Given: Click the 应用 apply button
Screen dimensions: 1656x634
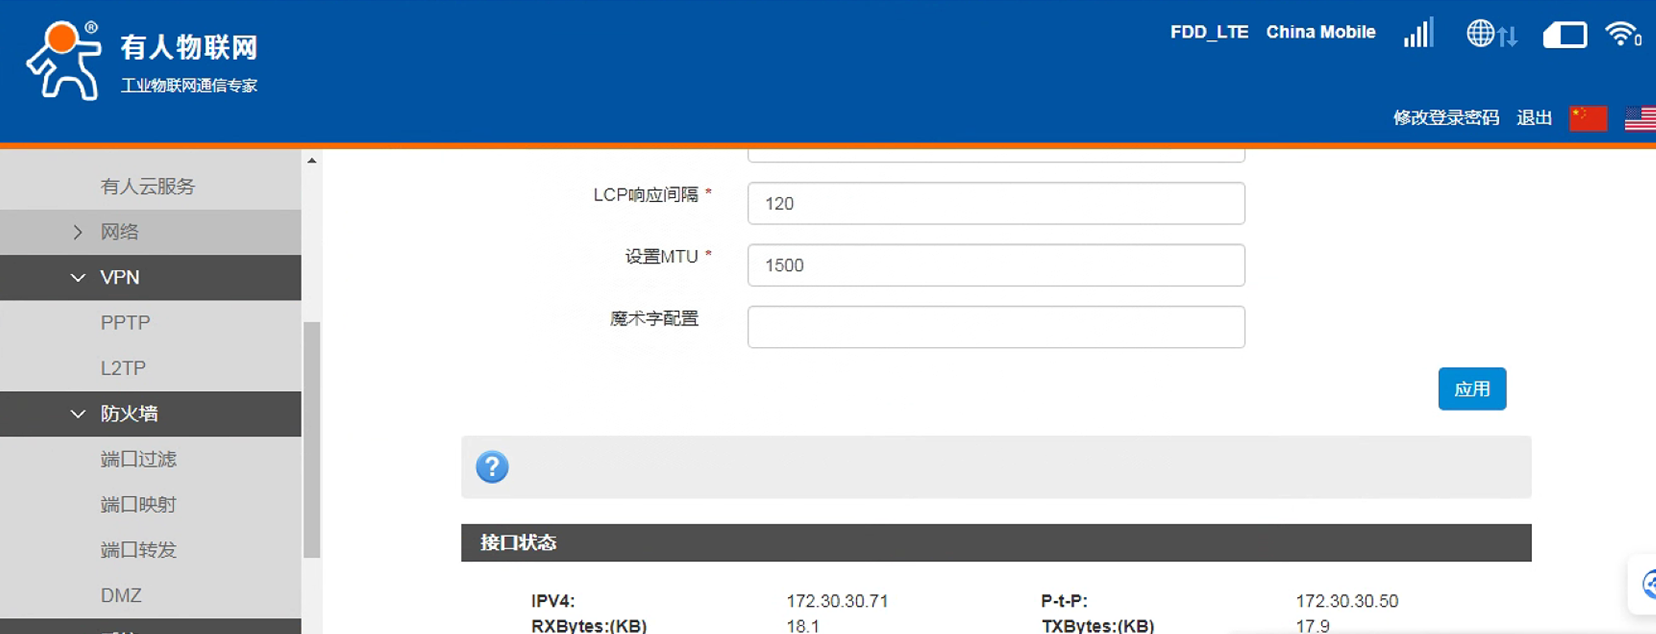Looking at the screenshot, I should 1471,389.
